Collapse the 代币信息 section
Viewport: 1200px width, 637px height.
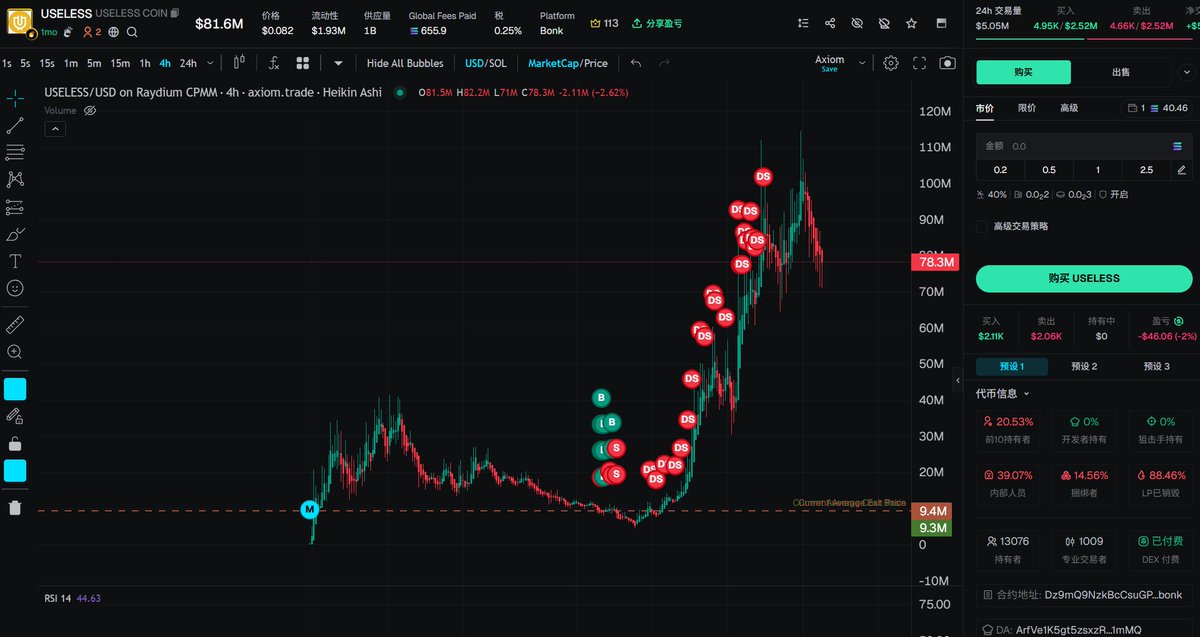[1003, 394]
